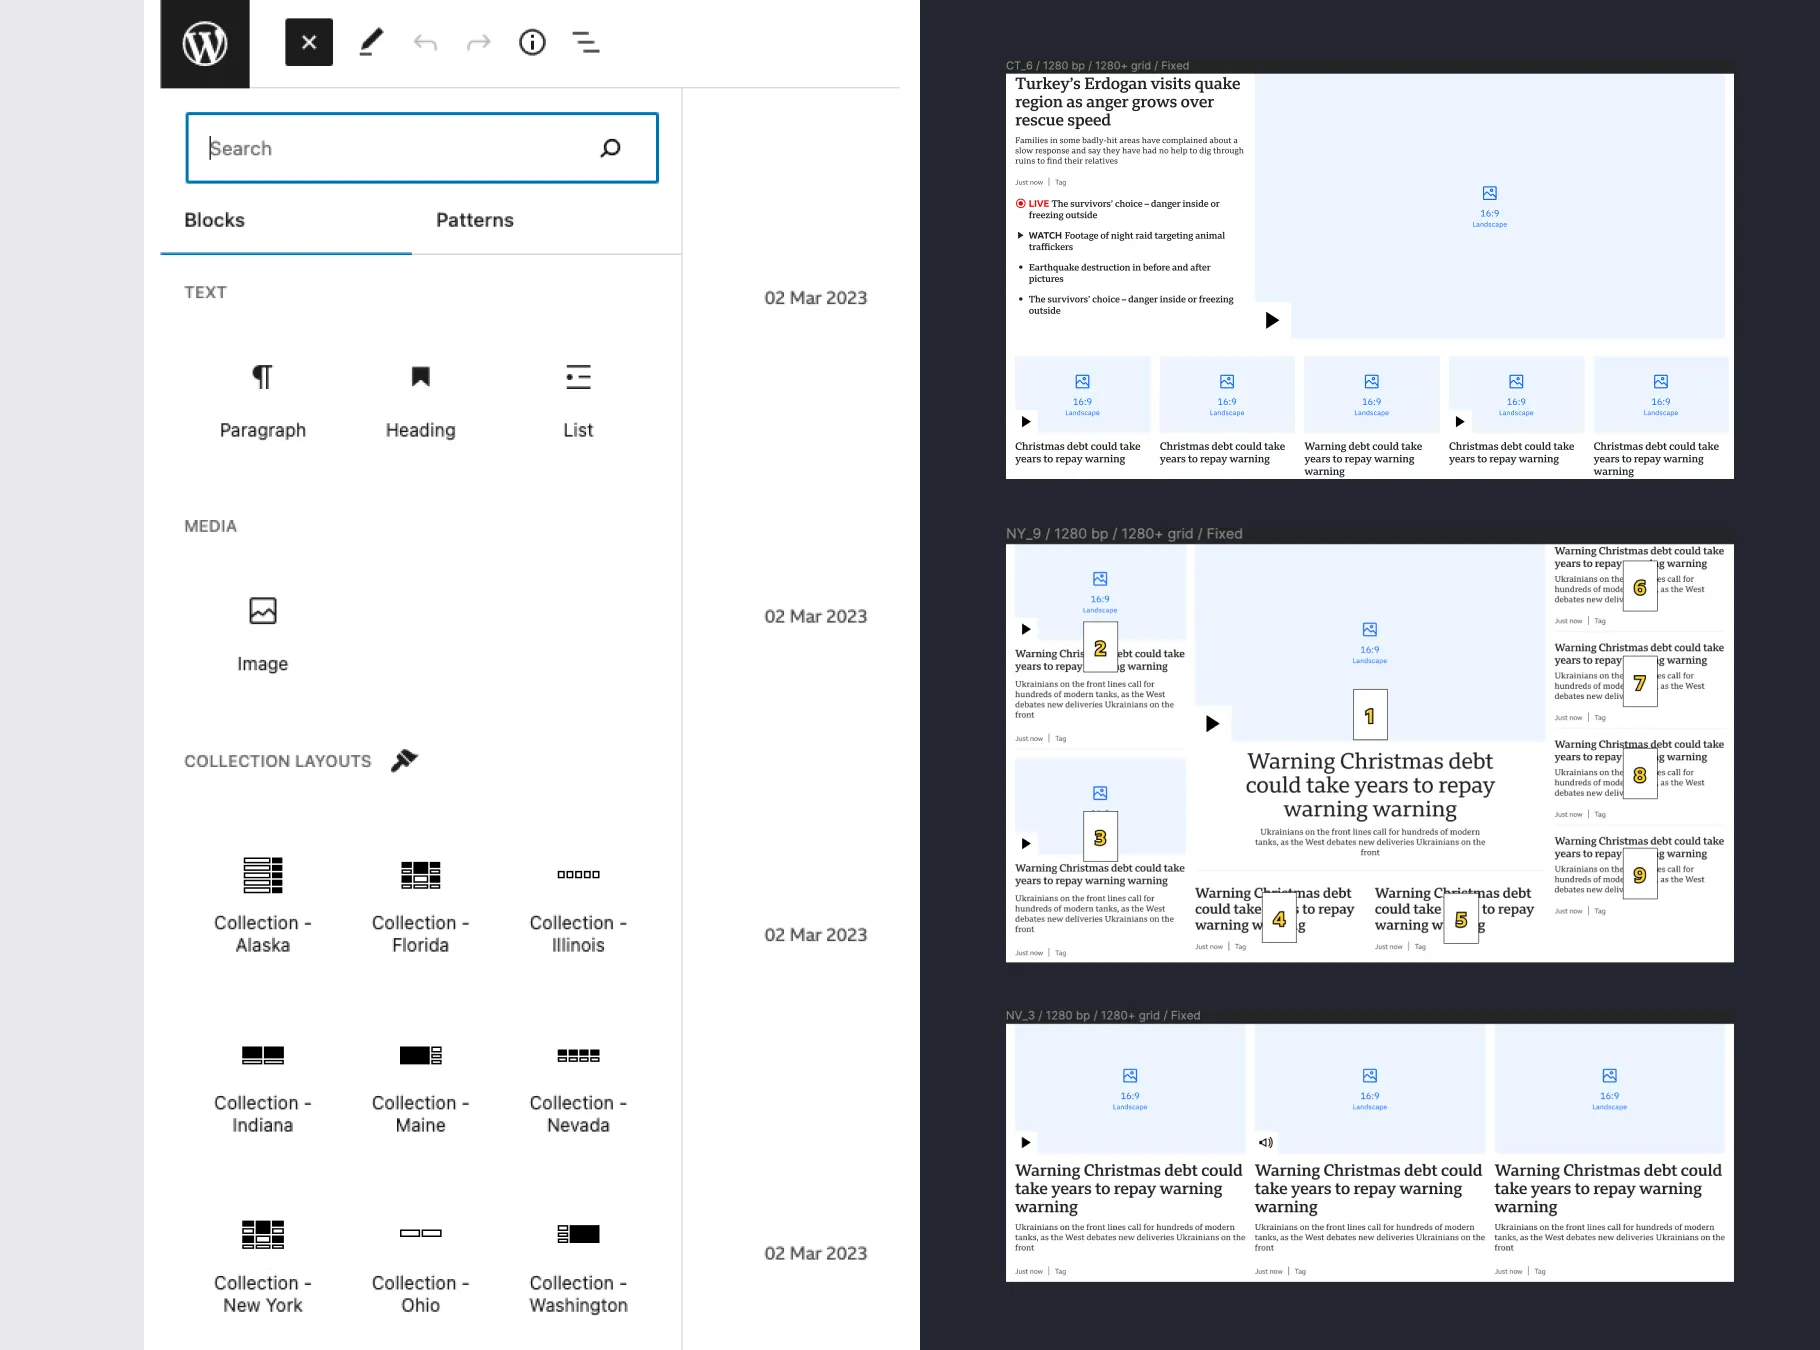Click the Turkey's Erdogan headline

coord(1127,102)
